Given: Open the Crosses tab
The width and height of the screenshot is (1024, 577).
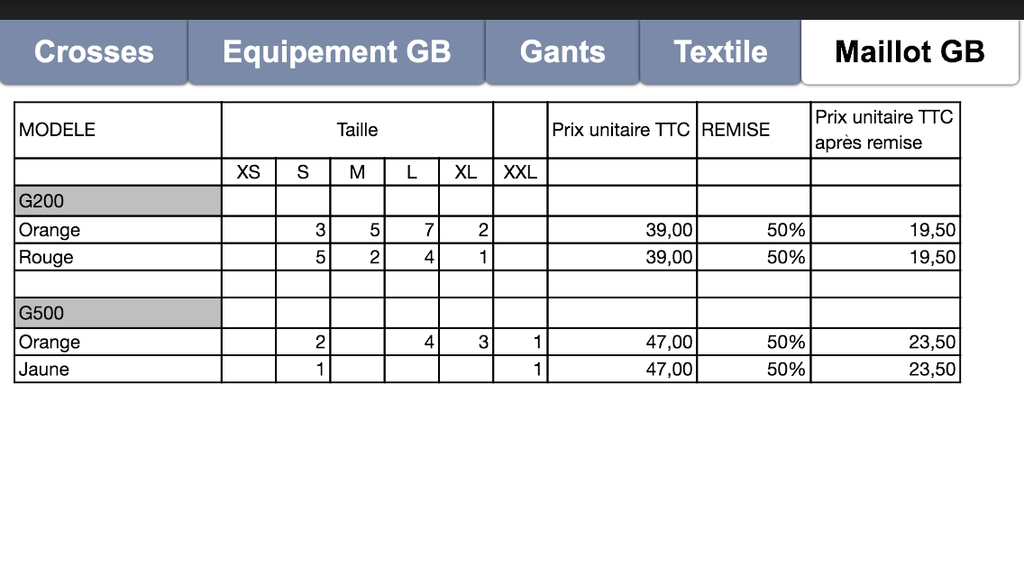Looking at the screenshot, I should click(94, 52).
